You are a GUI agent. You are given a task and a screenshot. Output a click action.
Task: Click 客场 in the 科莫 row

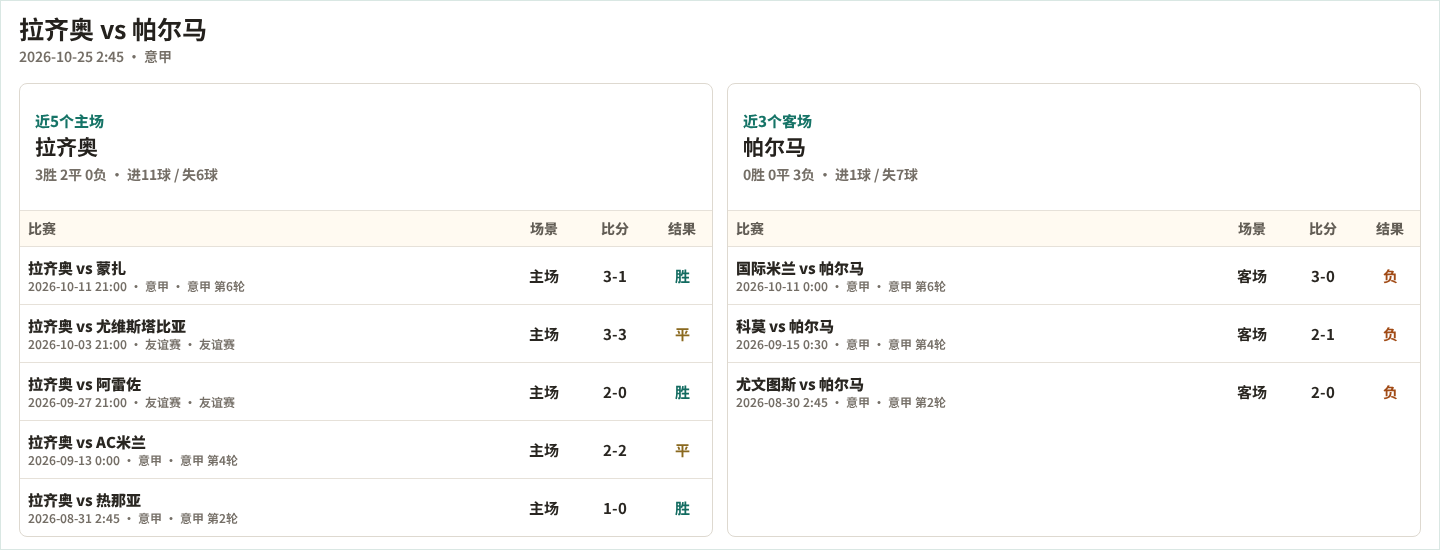click(x=1252, y=334)
